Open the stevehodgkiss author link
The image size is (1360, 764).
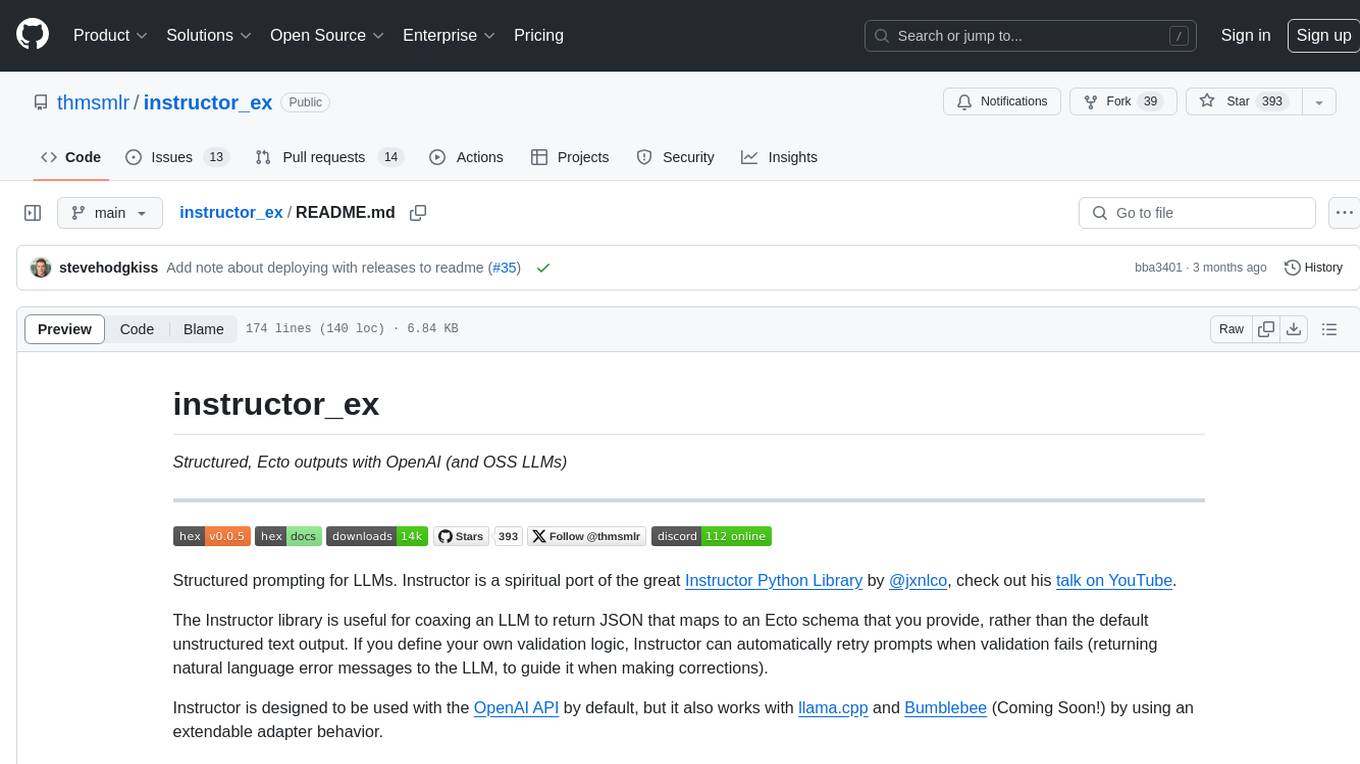click(108, 268)
